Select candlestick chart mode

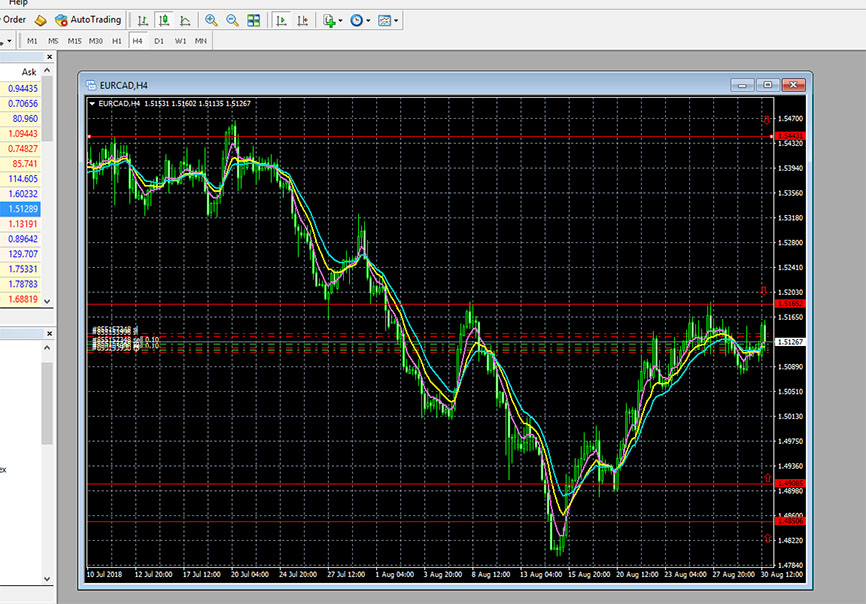tap(164, 19)
